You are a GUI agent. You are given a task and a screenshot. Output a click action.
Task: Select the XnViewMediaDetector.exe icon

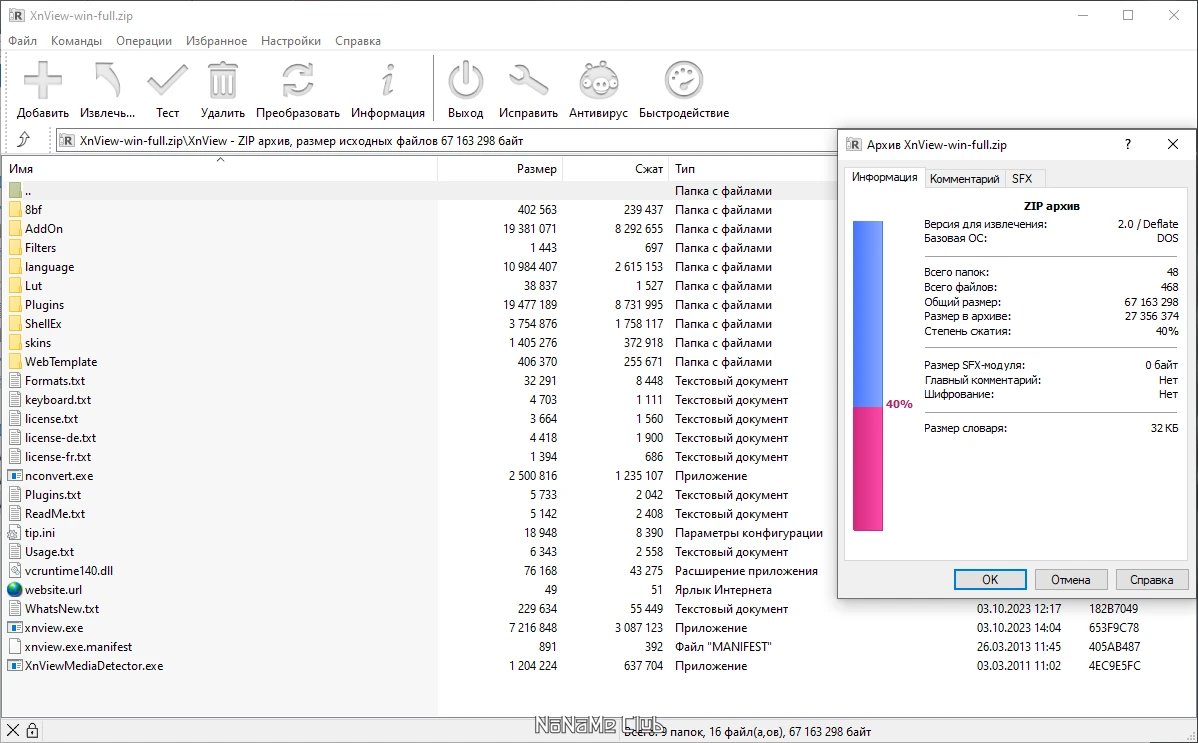(15, 666)
